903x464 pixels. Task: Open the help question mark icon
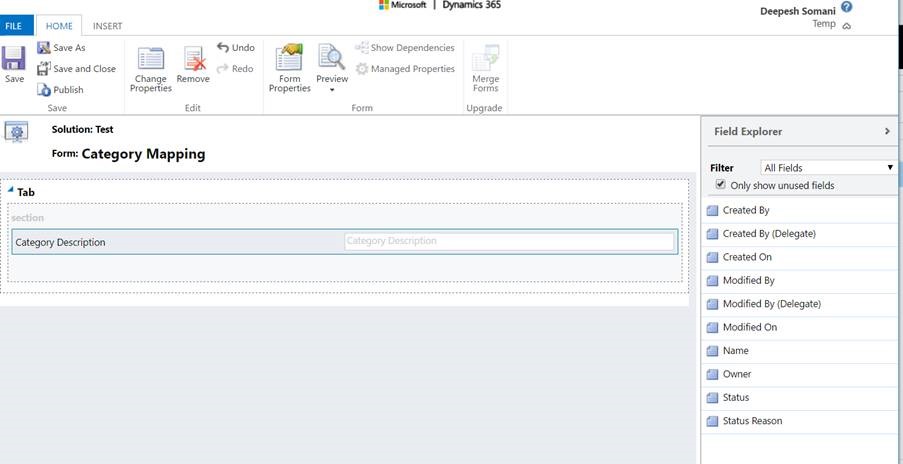click(847, 7)
